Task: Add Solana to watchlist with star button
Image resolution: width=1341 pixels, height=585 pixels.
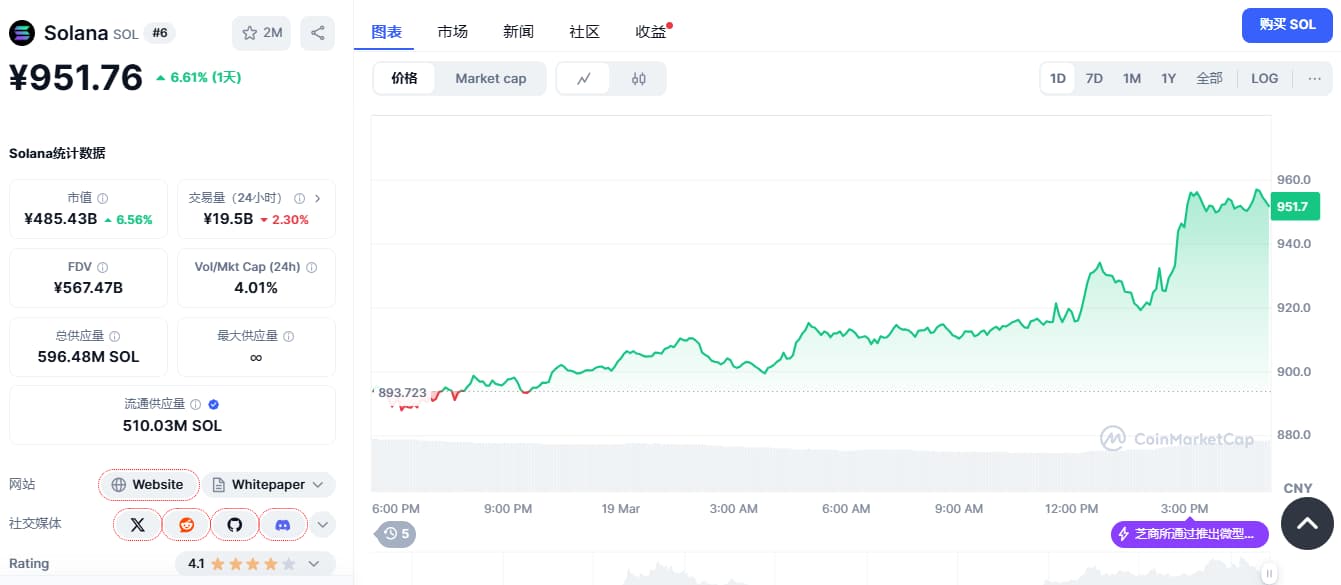Action: (x=261, y=33)
